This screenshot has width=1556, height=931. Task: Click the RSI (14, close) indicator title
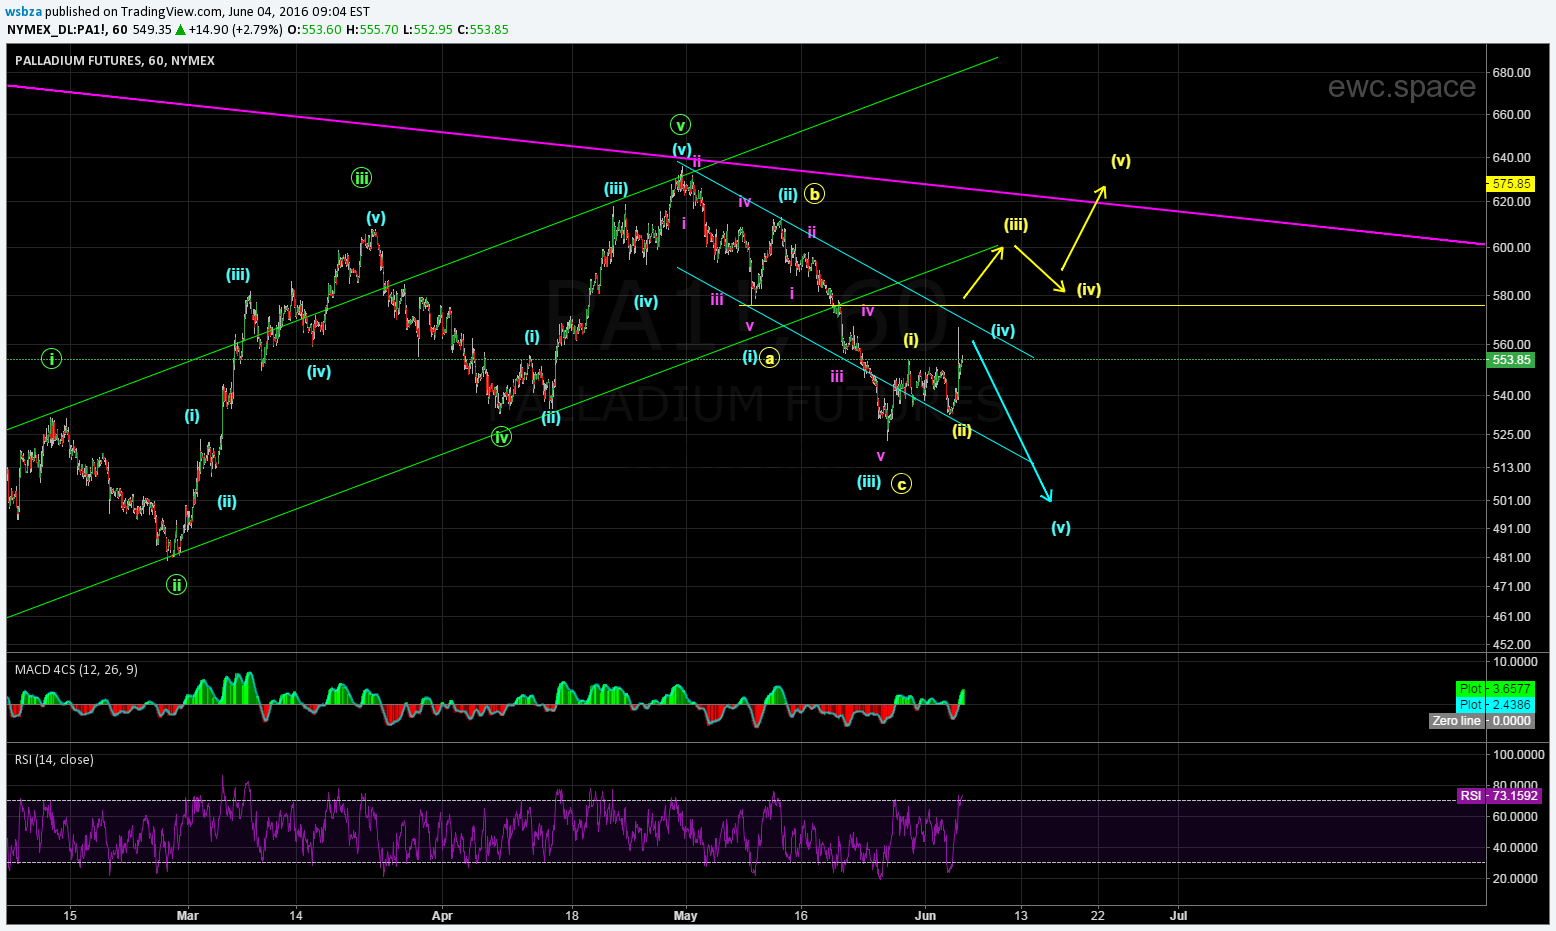54,760
